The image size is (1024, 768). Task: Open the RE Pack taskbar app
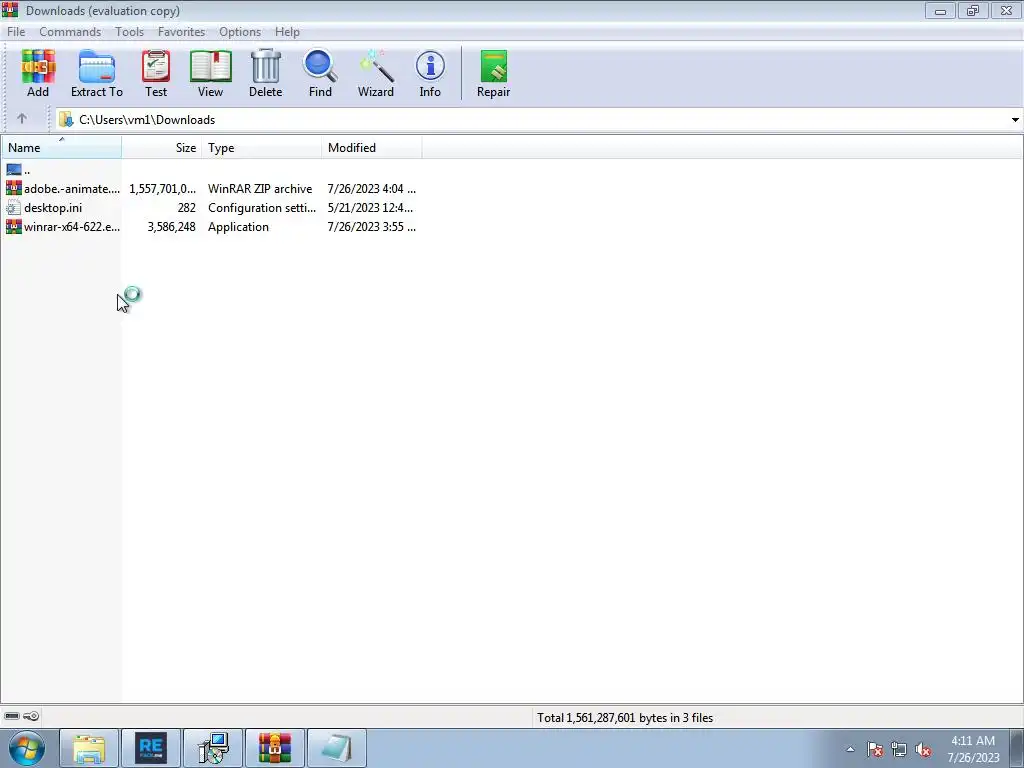pos(151,748)
